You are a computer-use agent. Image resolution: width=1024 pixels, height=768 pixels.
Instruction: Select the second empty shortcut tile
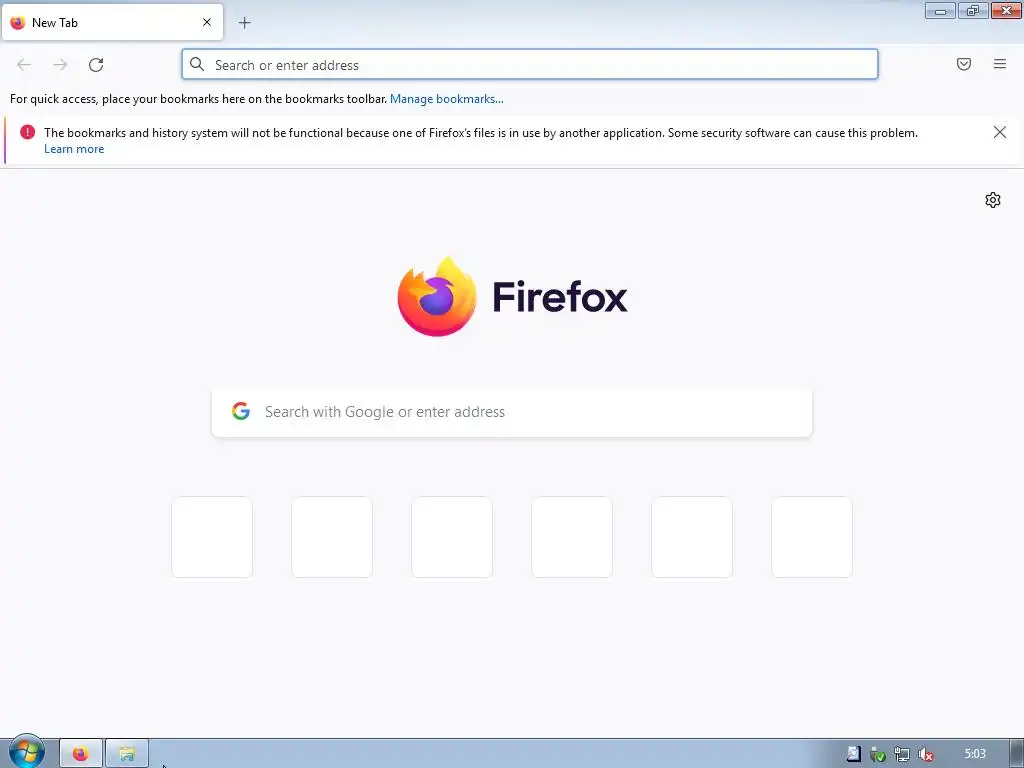[x=332, y=537]
